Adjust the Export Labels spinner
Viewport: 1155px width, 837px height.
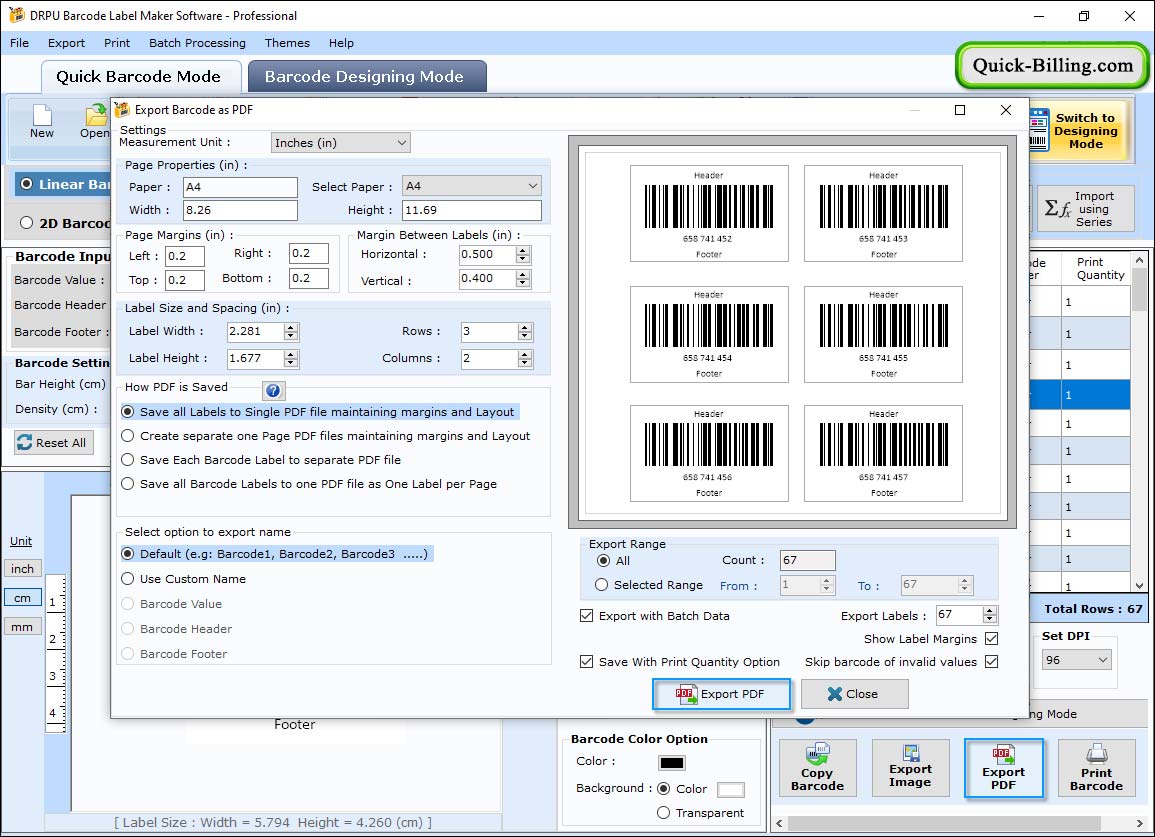(x=990, y=614)
